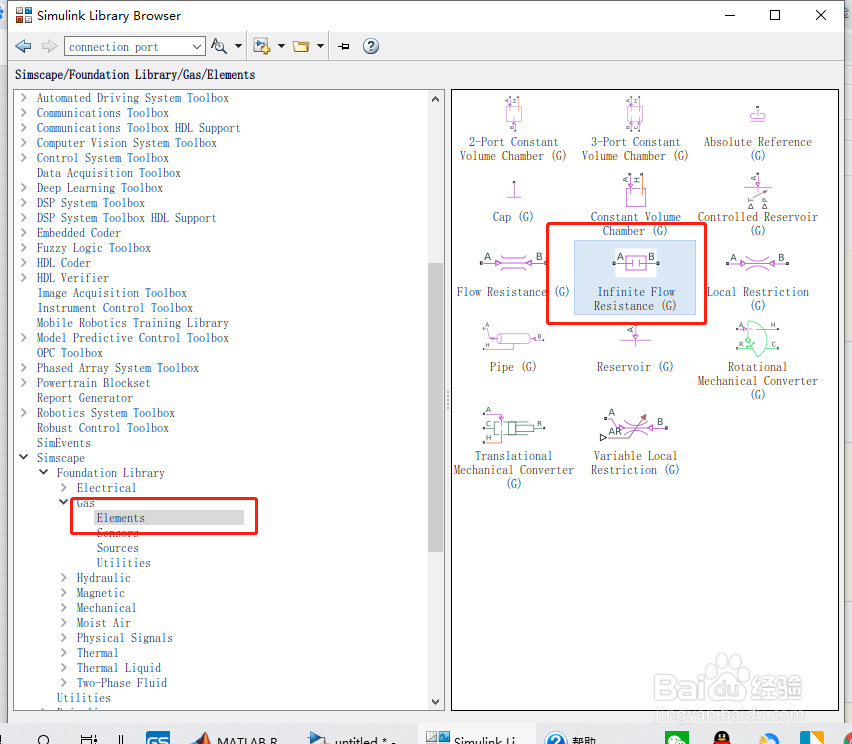The height and width of the screenshot is (744, 852).
Task: Open QQ penguin icon in taskbar
Action: (722, 738)
